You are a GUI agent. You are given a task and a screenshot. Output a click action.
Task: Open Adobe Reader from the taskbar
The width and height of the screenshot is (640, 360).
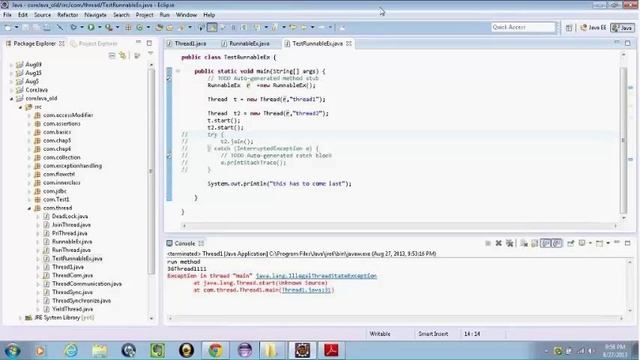pos(331,350)
